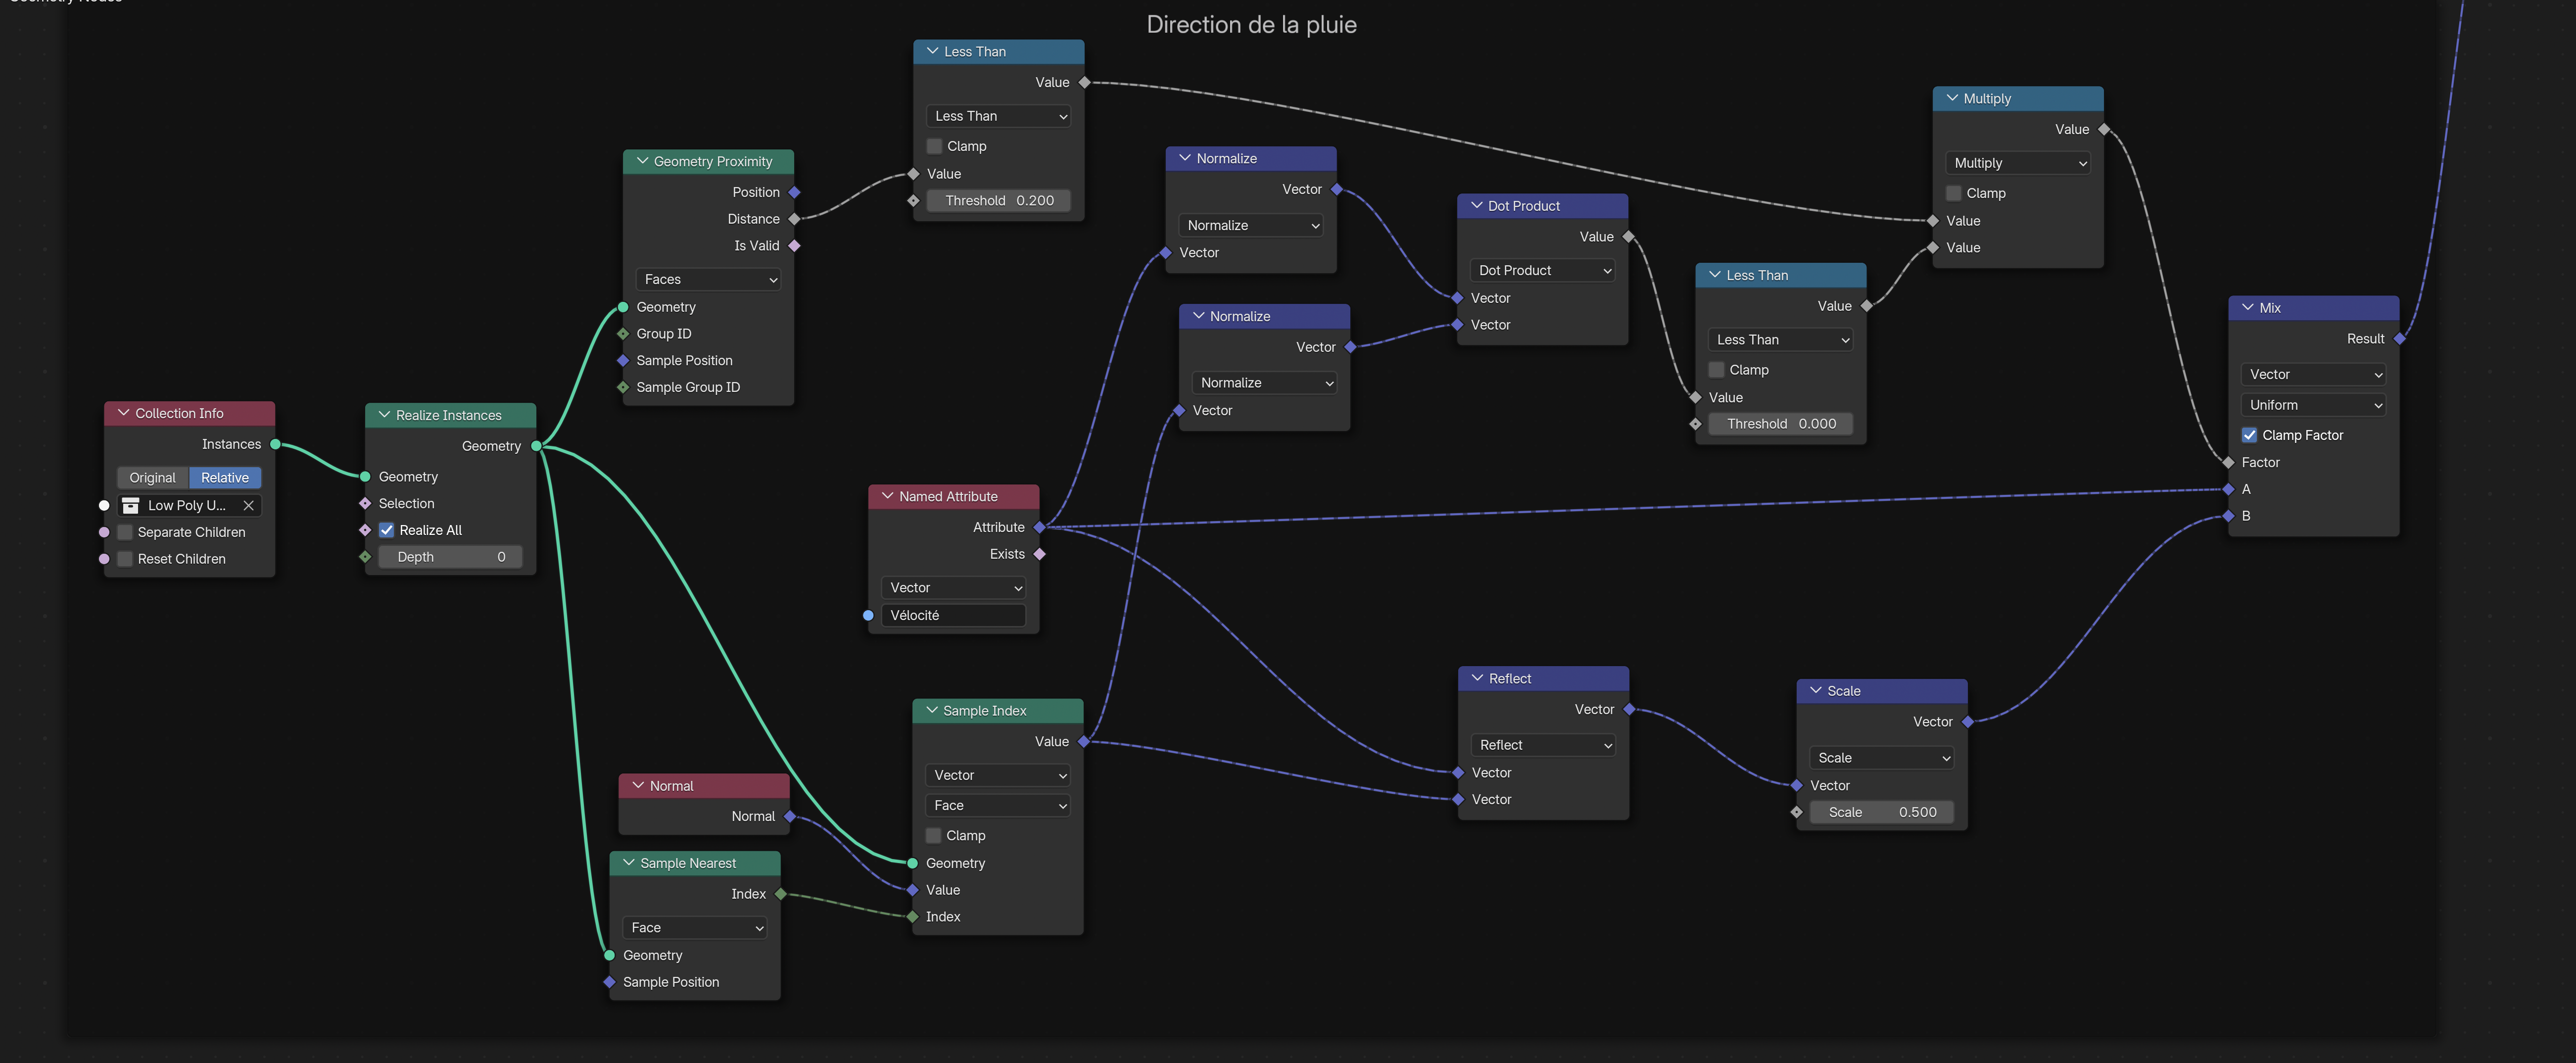2576x1063 pixels.
Task: Click the Group ID input socket
Action: tap(623, 334)
